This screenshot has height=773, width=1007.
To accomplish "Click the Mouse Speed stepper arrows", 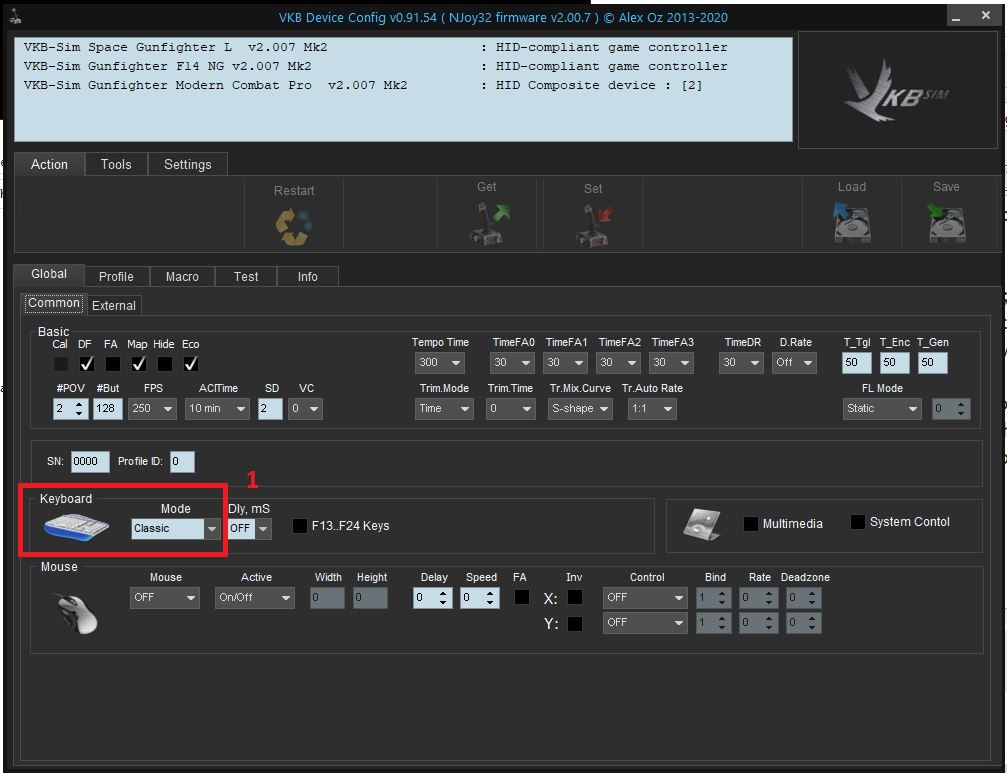I will [490, 598].
